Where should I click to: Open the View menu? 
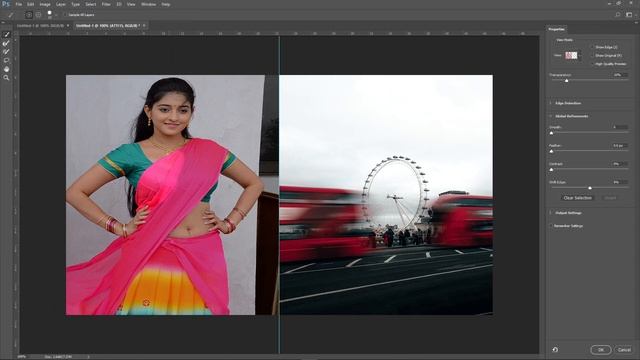click(x=131, y=4)
